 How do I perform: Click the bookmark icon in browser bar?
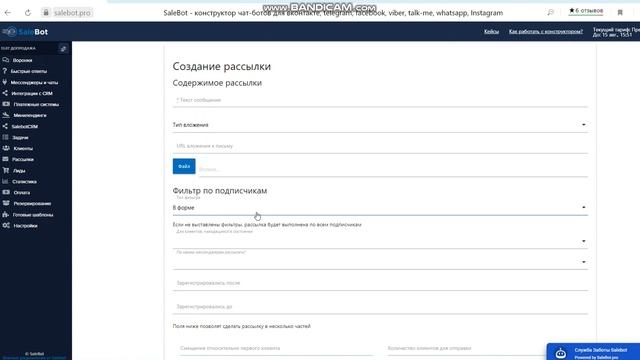[x=620, y=13]
